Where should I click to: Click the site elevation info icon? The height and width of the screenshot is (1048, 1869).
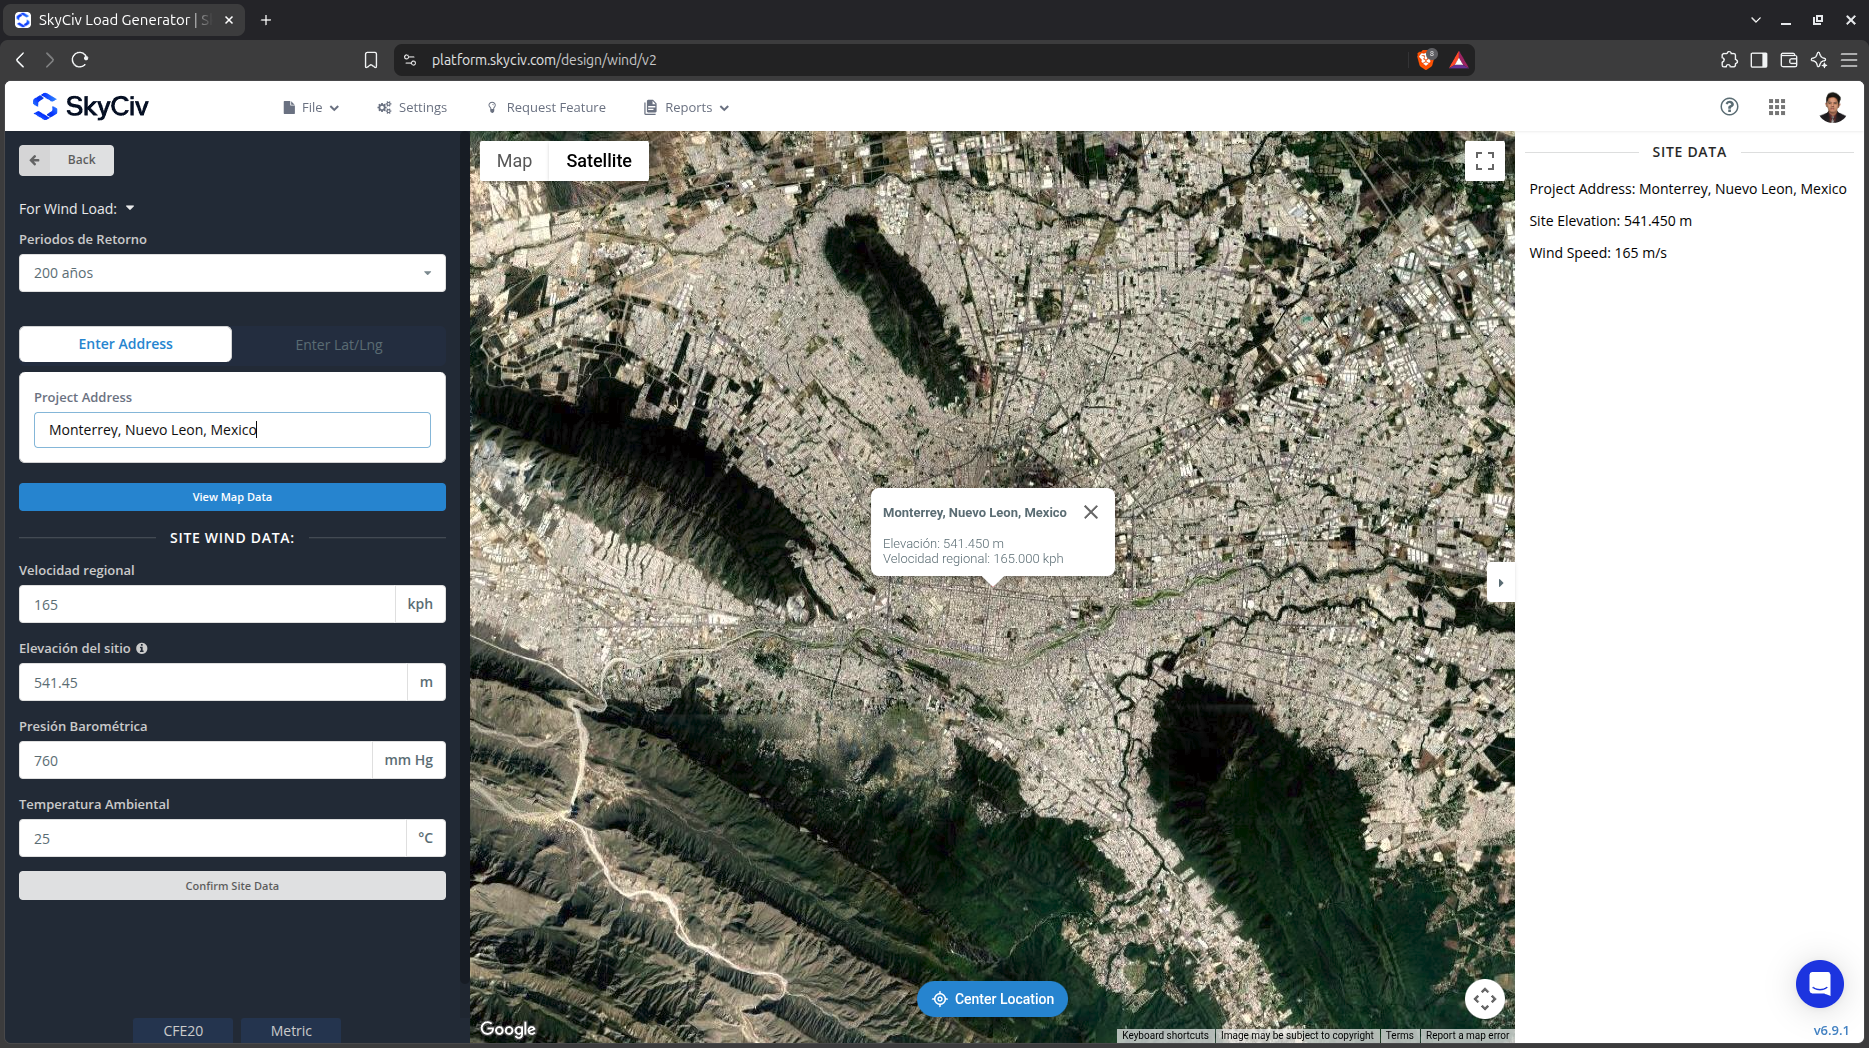(x=142, y=648)
